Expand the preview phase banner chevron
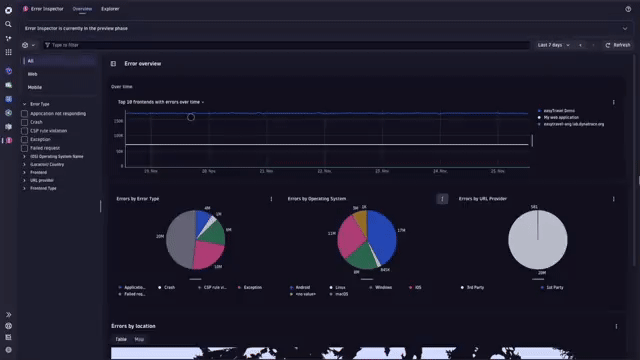The width and height of the screenshot is (640, 360). pyautogui.click(x=624, y=29)
